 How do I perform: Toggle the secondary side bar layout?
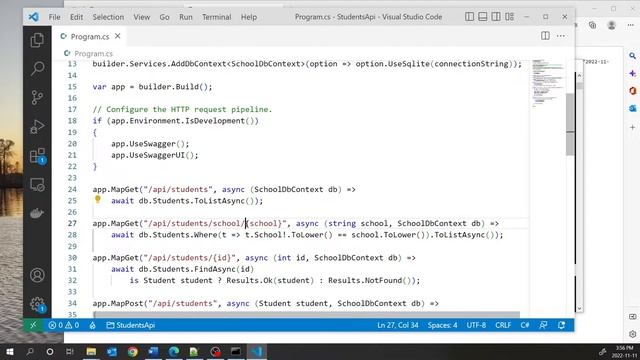(496, 17)
